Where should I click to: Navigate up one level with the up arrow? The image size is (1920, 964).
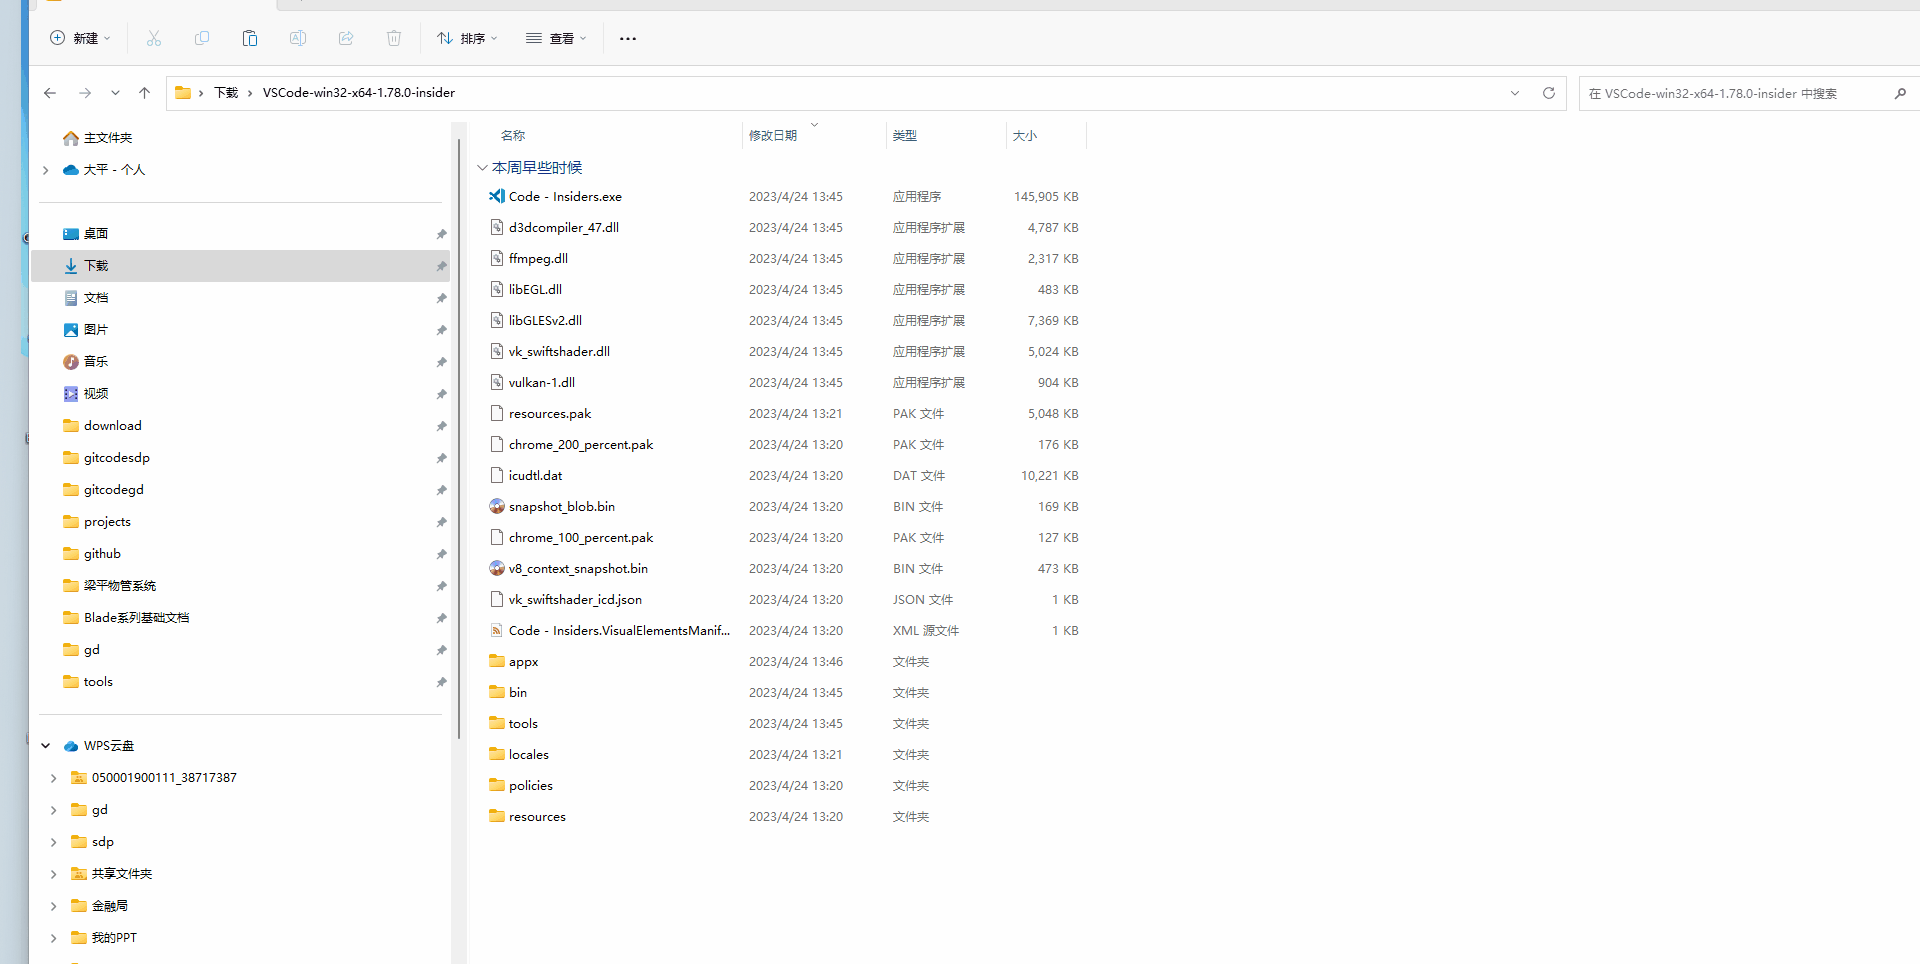coord(144,93)
